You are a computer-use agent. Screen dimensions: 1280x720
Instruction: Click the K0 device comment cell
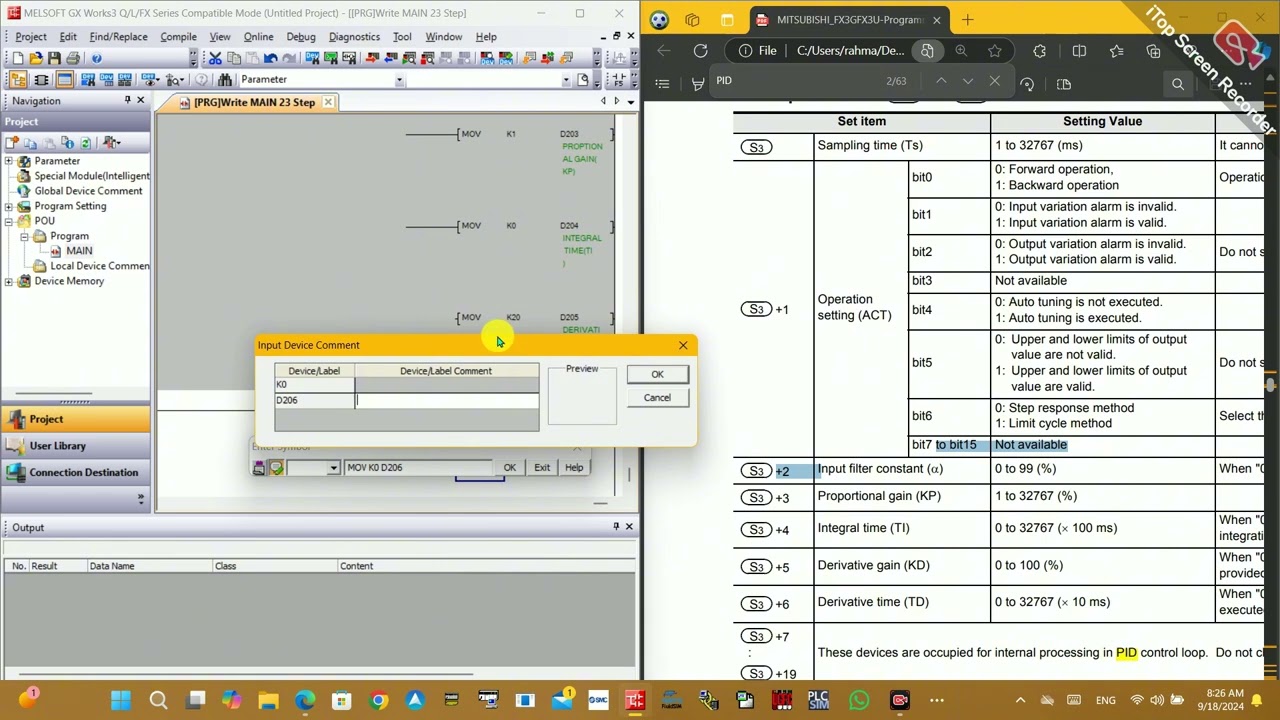(447, 385)
